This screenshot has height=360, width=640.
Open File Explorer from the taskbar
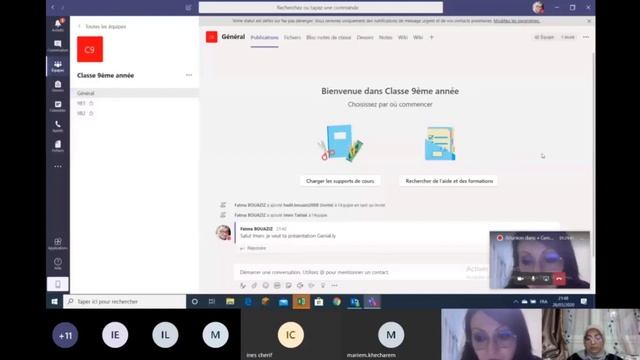(x=230, y=302)
